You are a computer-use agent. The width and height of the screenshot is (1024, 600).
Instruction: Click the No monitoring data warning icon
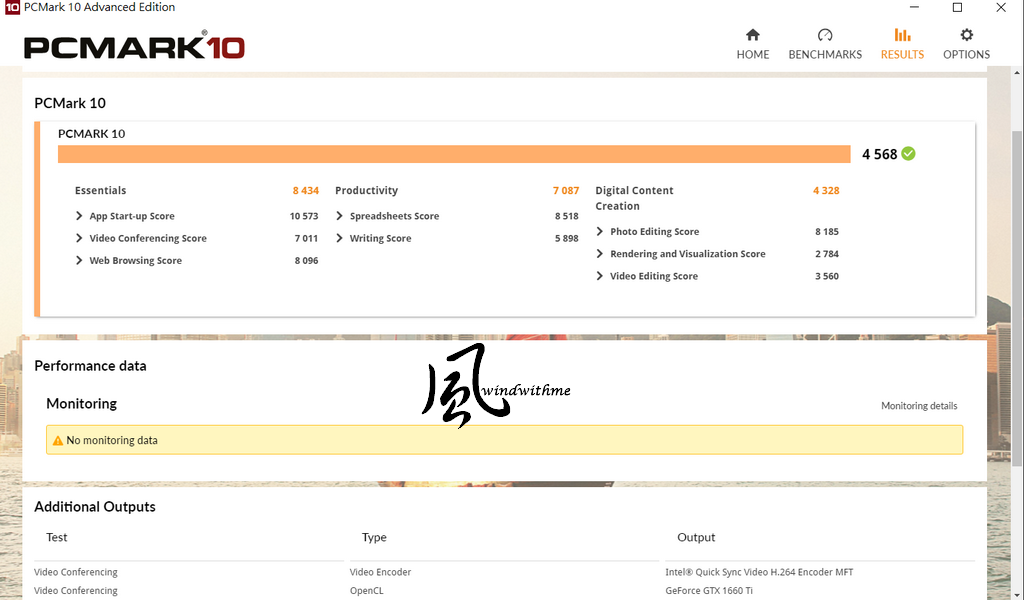57,441
